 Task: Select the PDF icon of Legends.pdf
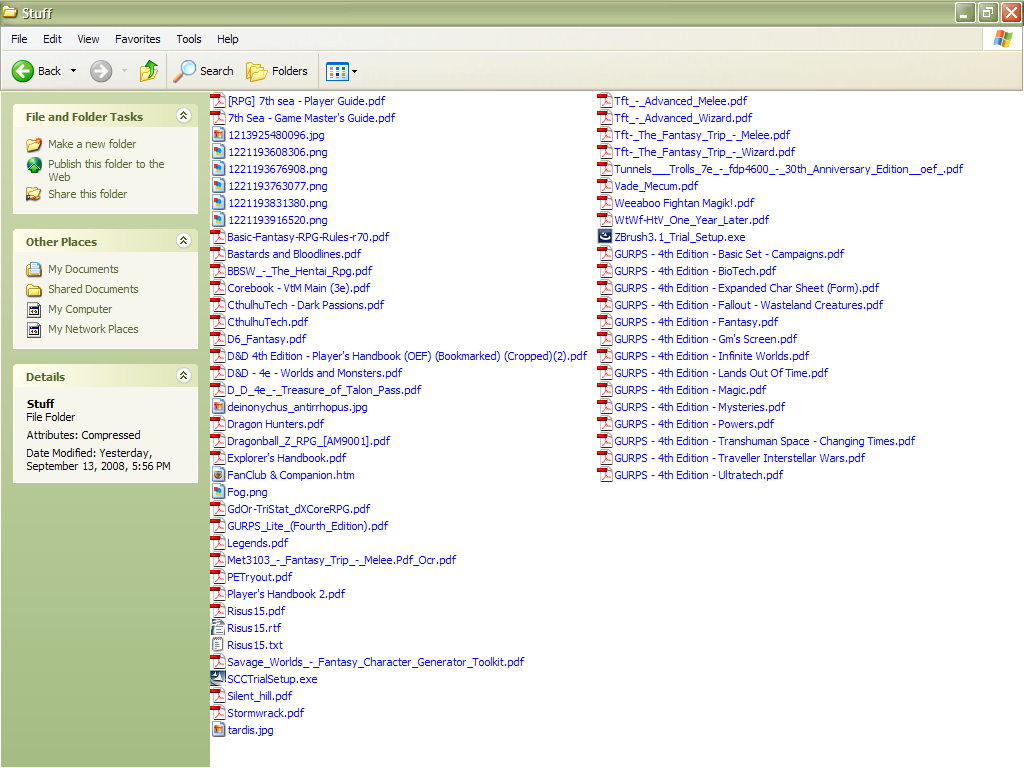pos(218,543)
